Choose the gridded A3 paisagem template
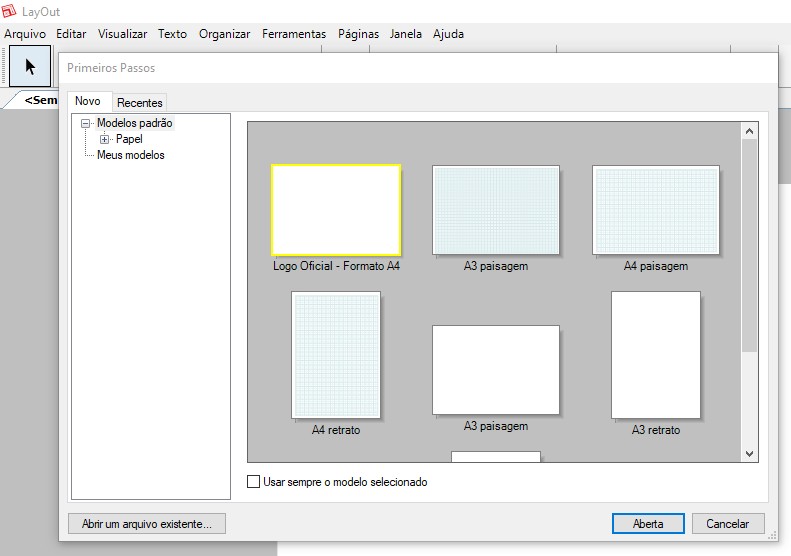Image resolution: width=791 pixels, height=556 pixels. coord(495,210)
